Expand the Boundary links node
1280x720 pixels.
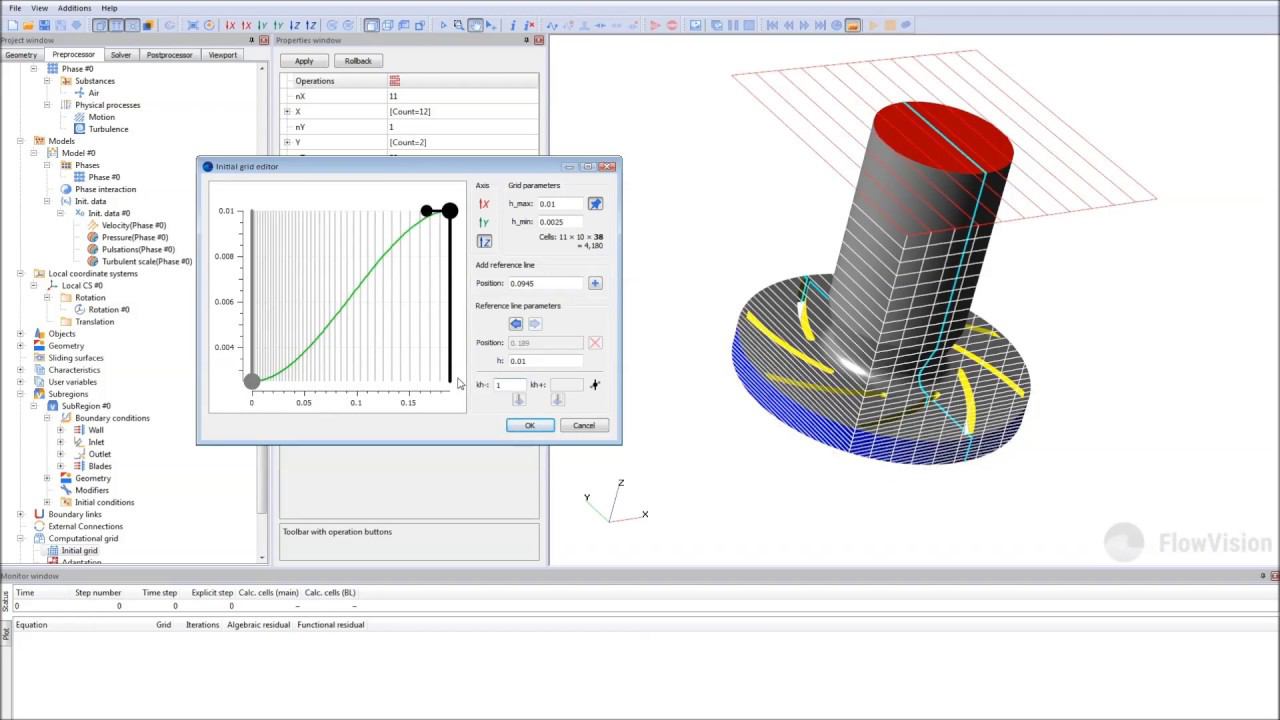coord(20,514)
